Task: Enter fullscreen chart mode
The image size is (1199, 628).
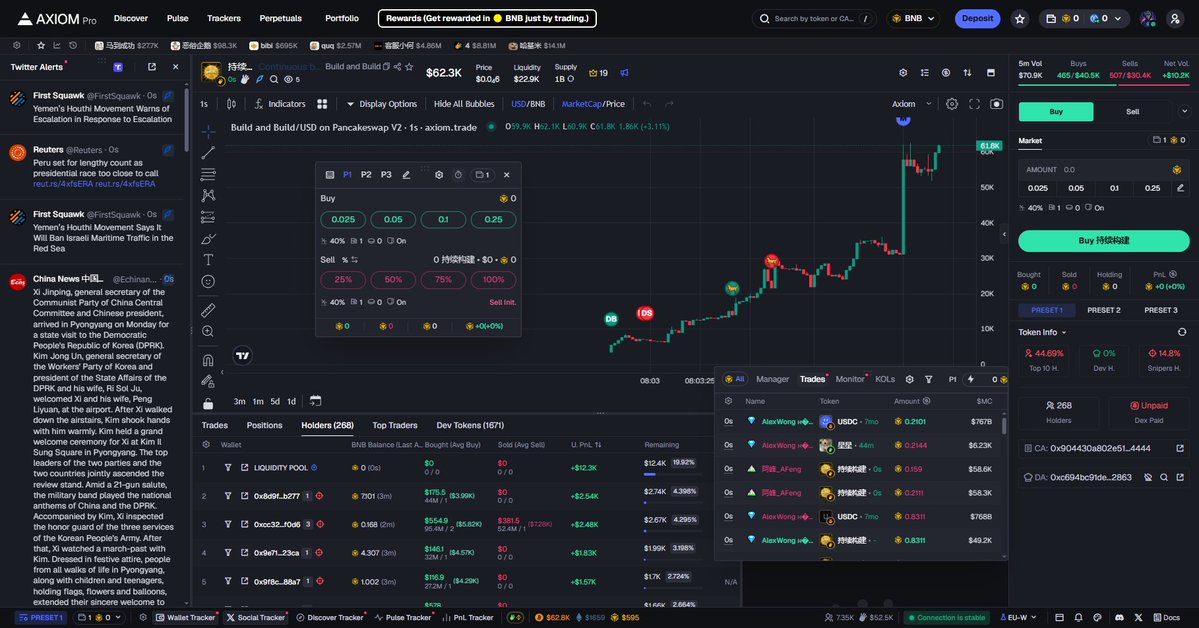Action: [x=974, y=104]
